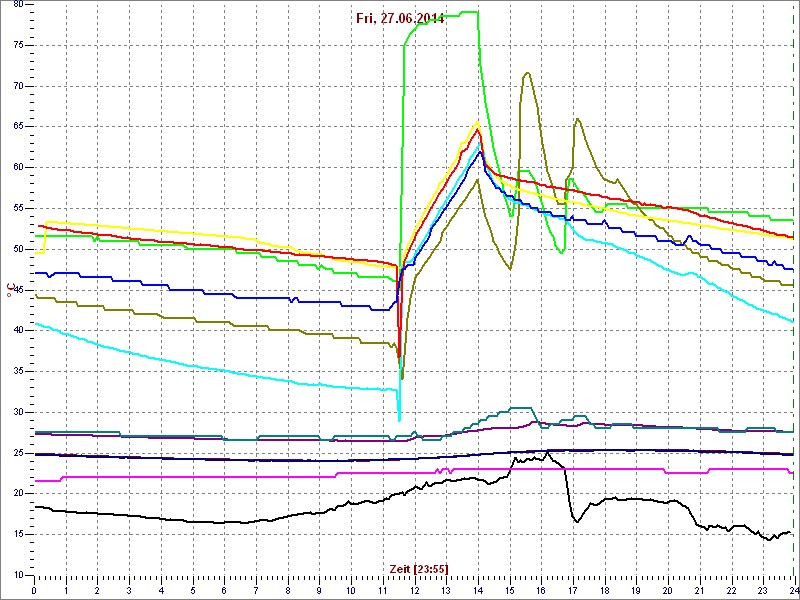Viewport: 800px width, 600px height.
Task: Select the hour 6 tick label on the time axis
Action: (x=224, y=590)
